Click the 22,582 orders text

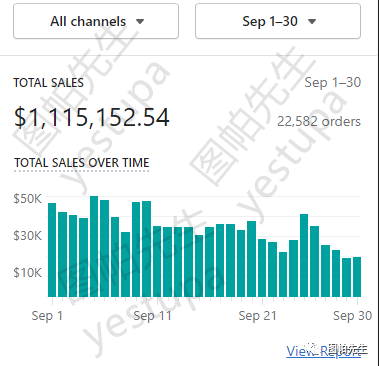point(319,121)
